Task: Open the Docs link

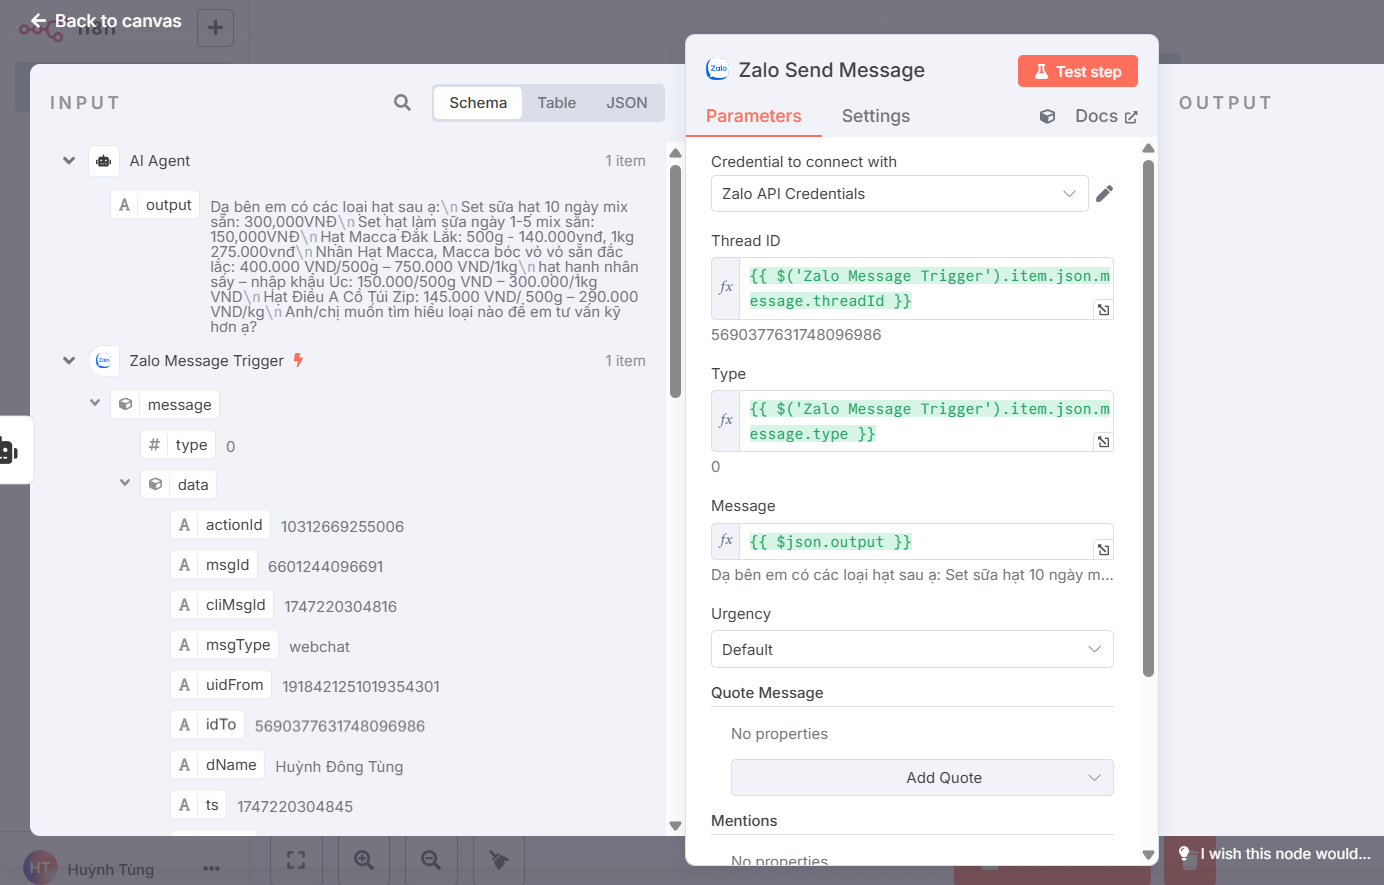Action: (1106, 116)
